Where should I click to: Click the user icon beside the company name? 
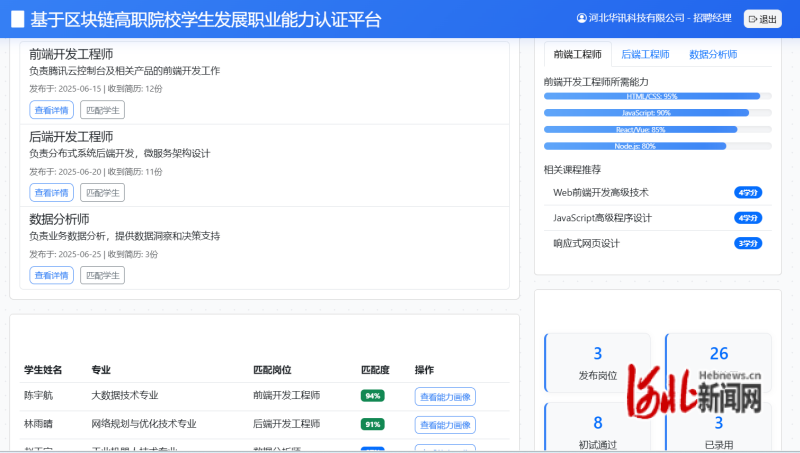[x=582, y=18]
